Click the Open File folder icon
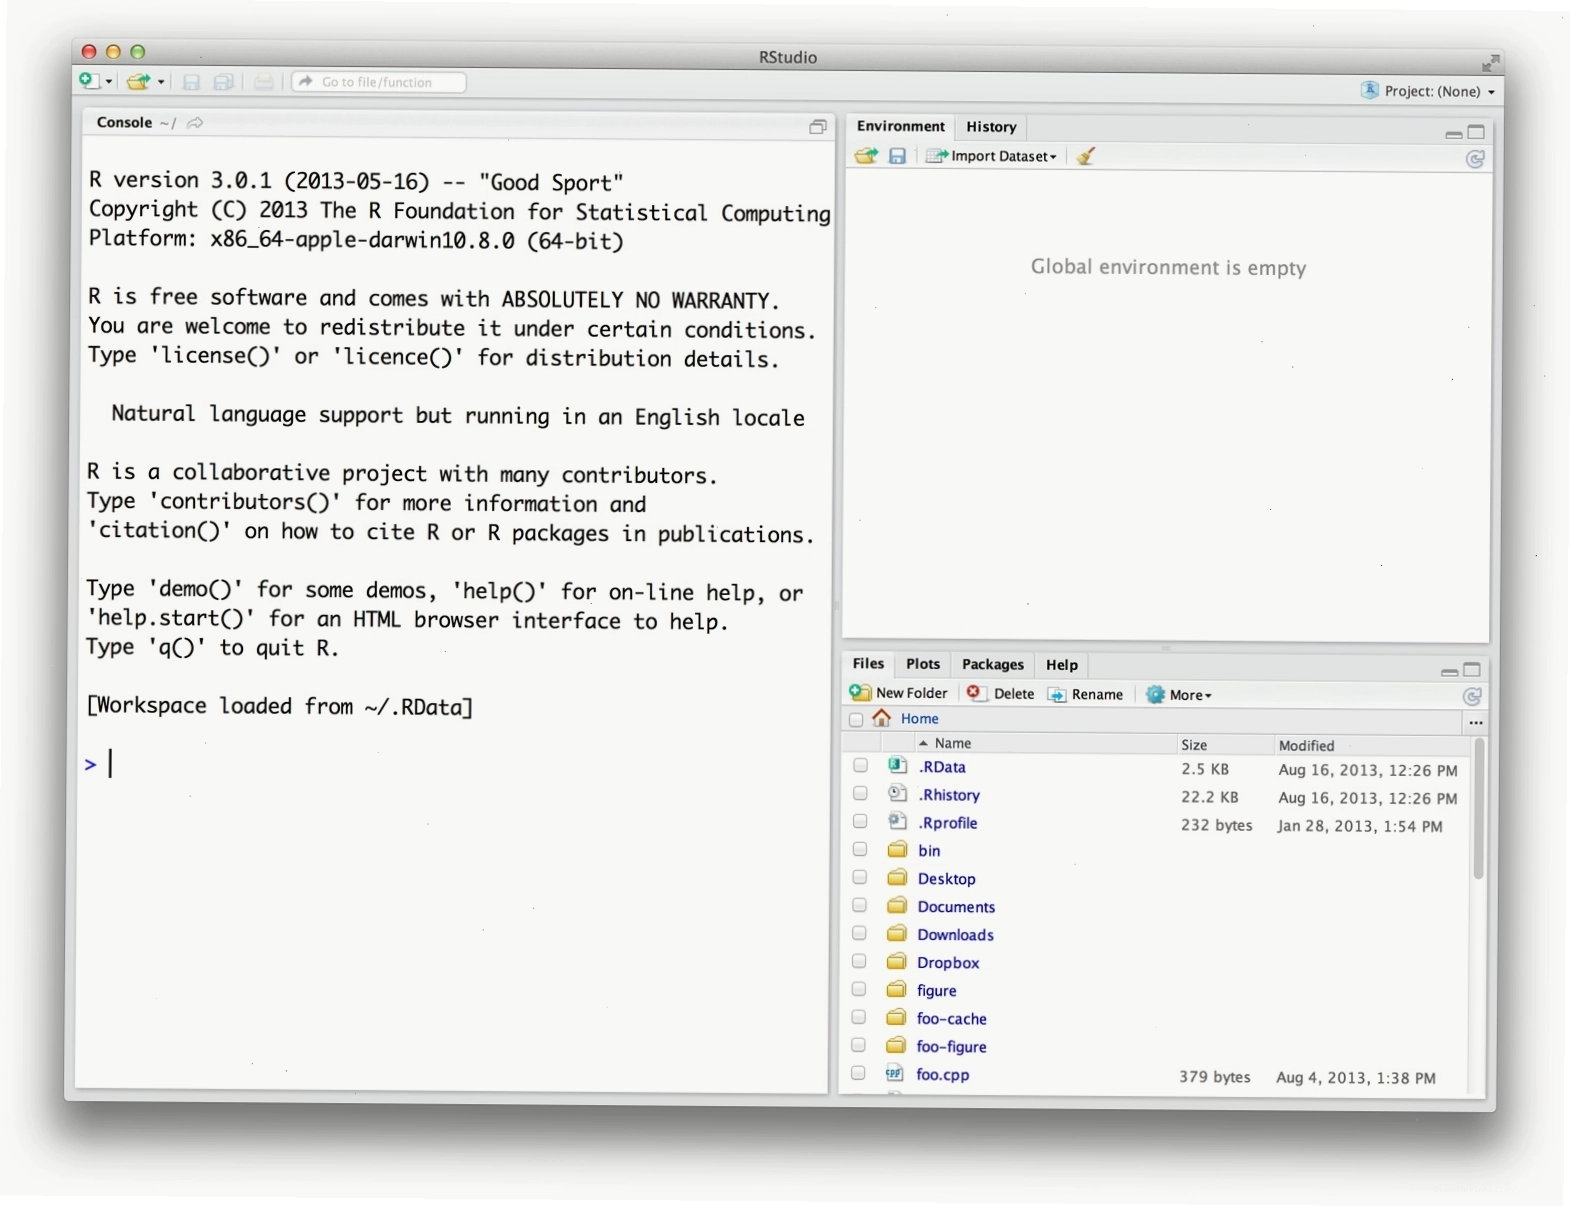Viewport: 1570px width, 1206px height. point(138,82)
